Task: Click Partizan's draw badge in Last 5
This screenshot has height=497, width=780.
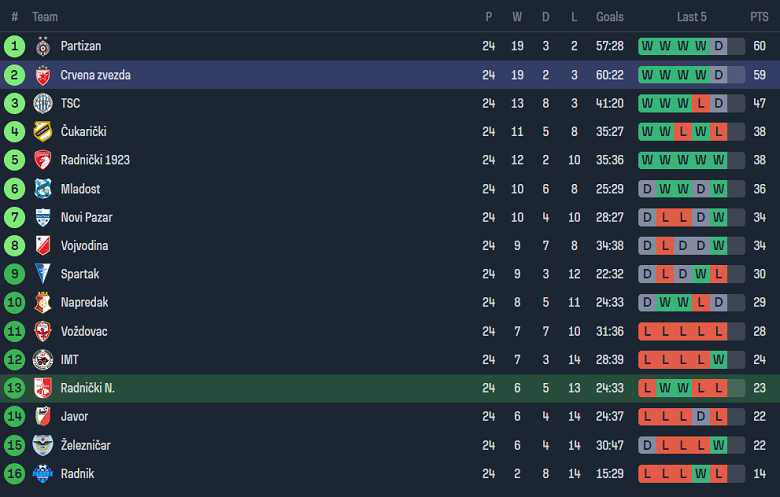Action: [719, 46]
